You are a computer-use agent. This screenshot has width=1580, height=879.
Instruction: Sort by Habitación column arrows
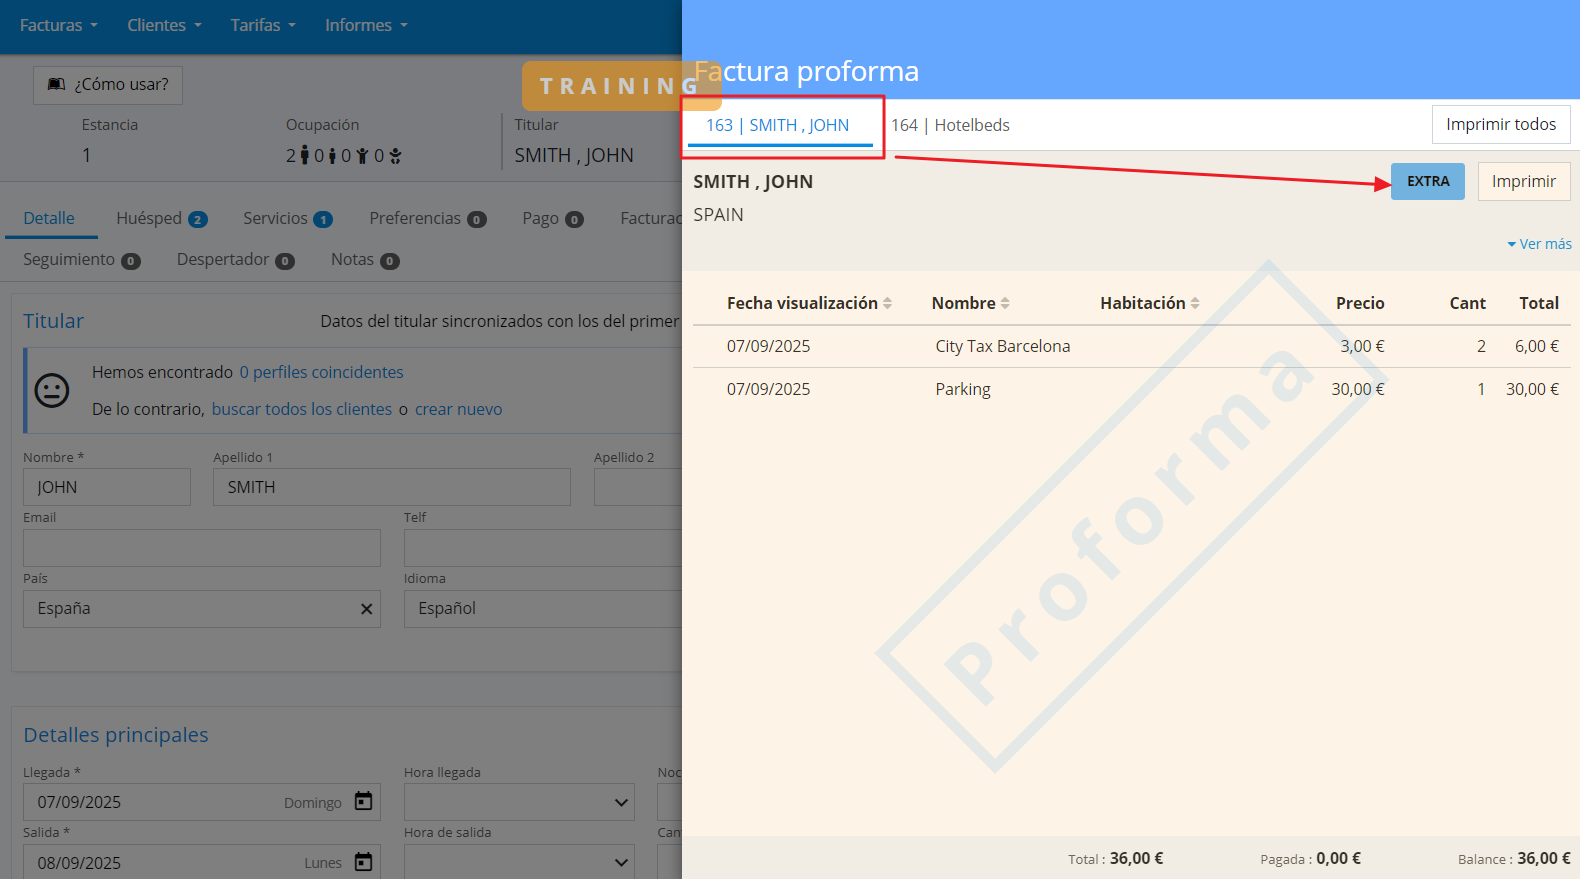pos(1195,303)
